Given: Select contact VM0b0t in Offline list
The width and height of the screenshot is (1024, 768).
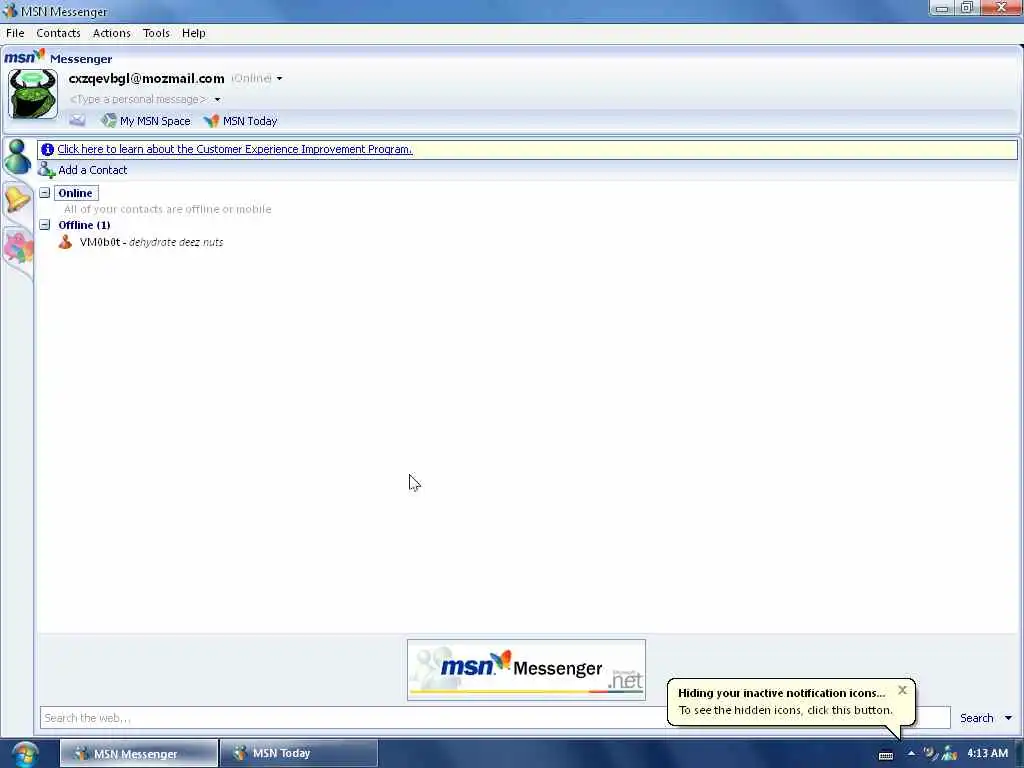Looking at the screenshot, I should pos(151,242).
